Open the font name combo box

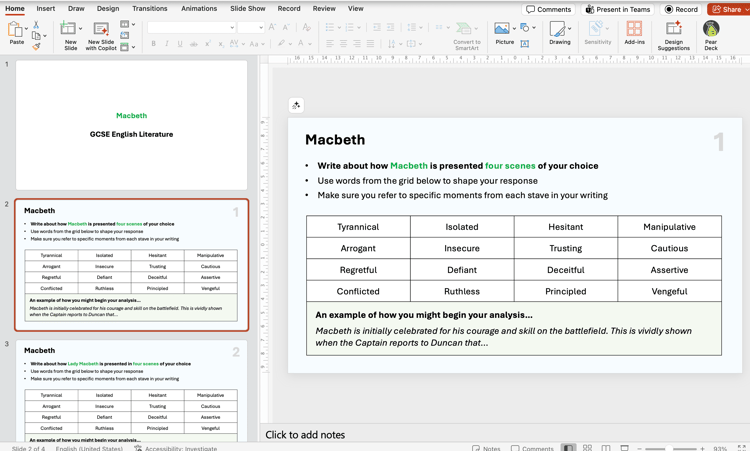click(x=190, y=28)
